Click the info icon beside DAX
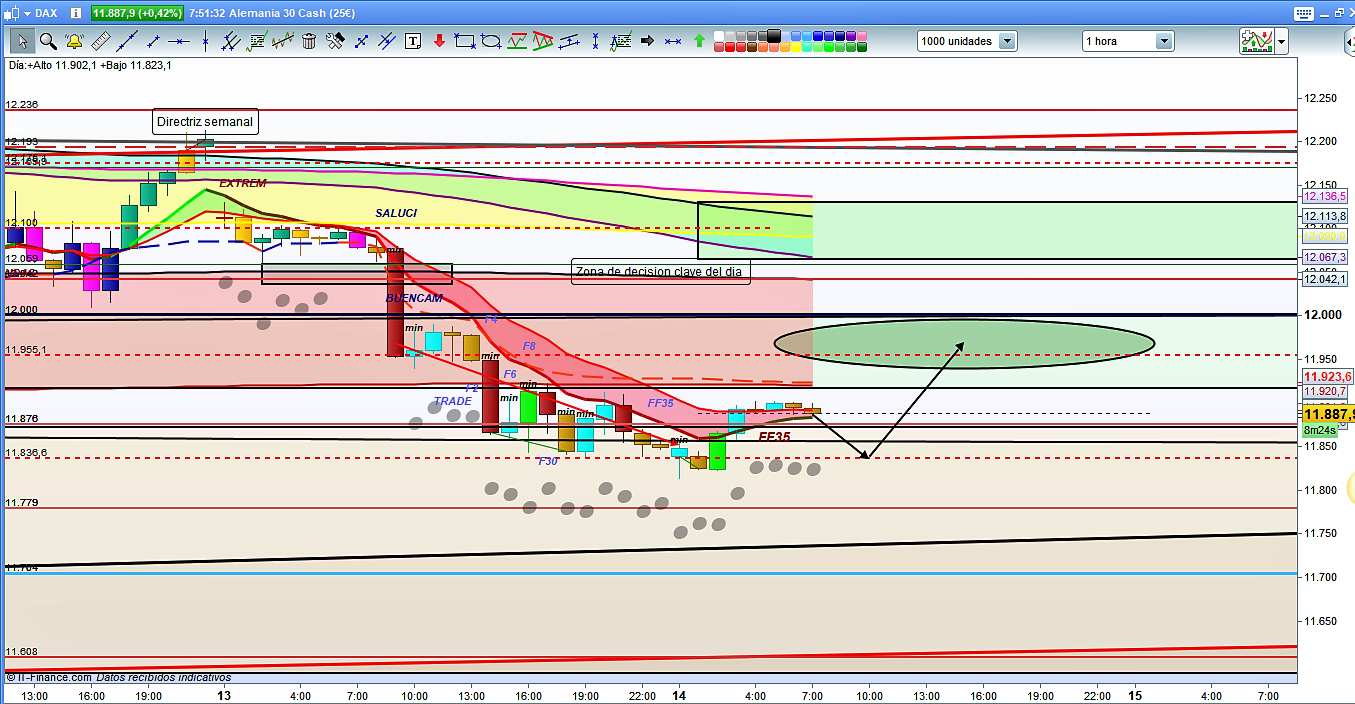This screenshot has height=704, width=1355. [x=77, y=13]
